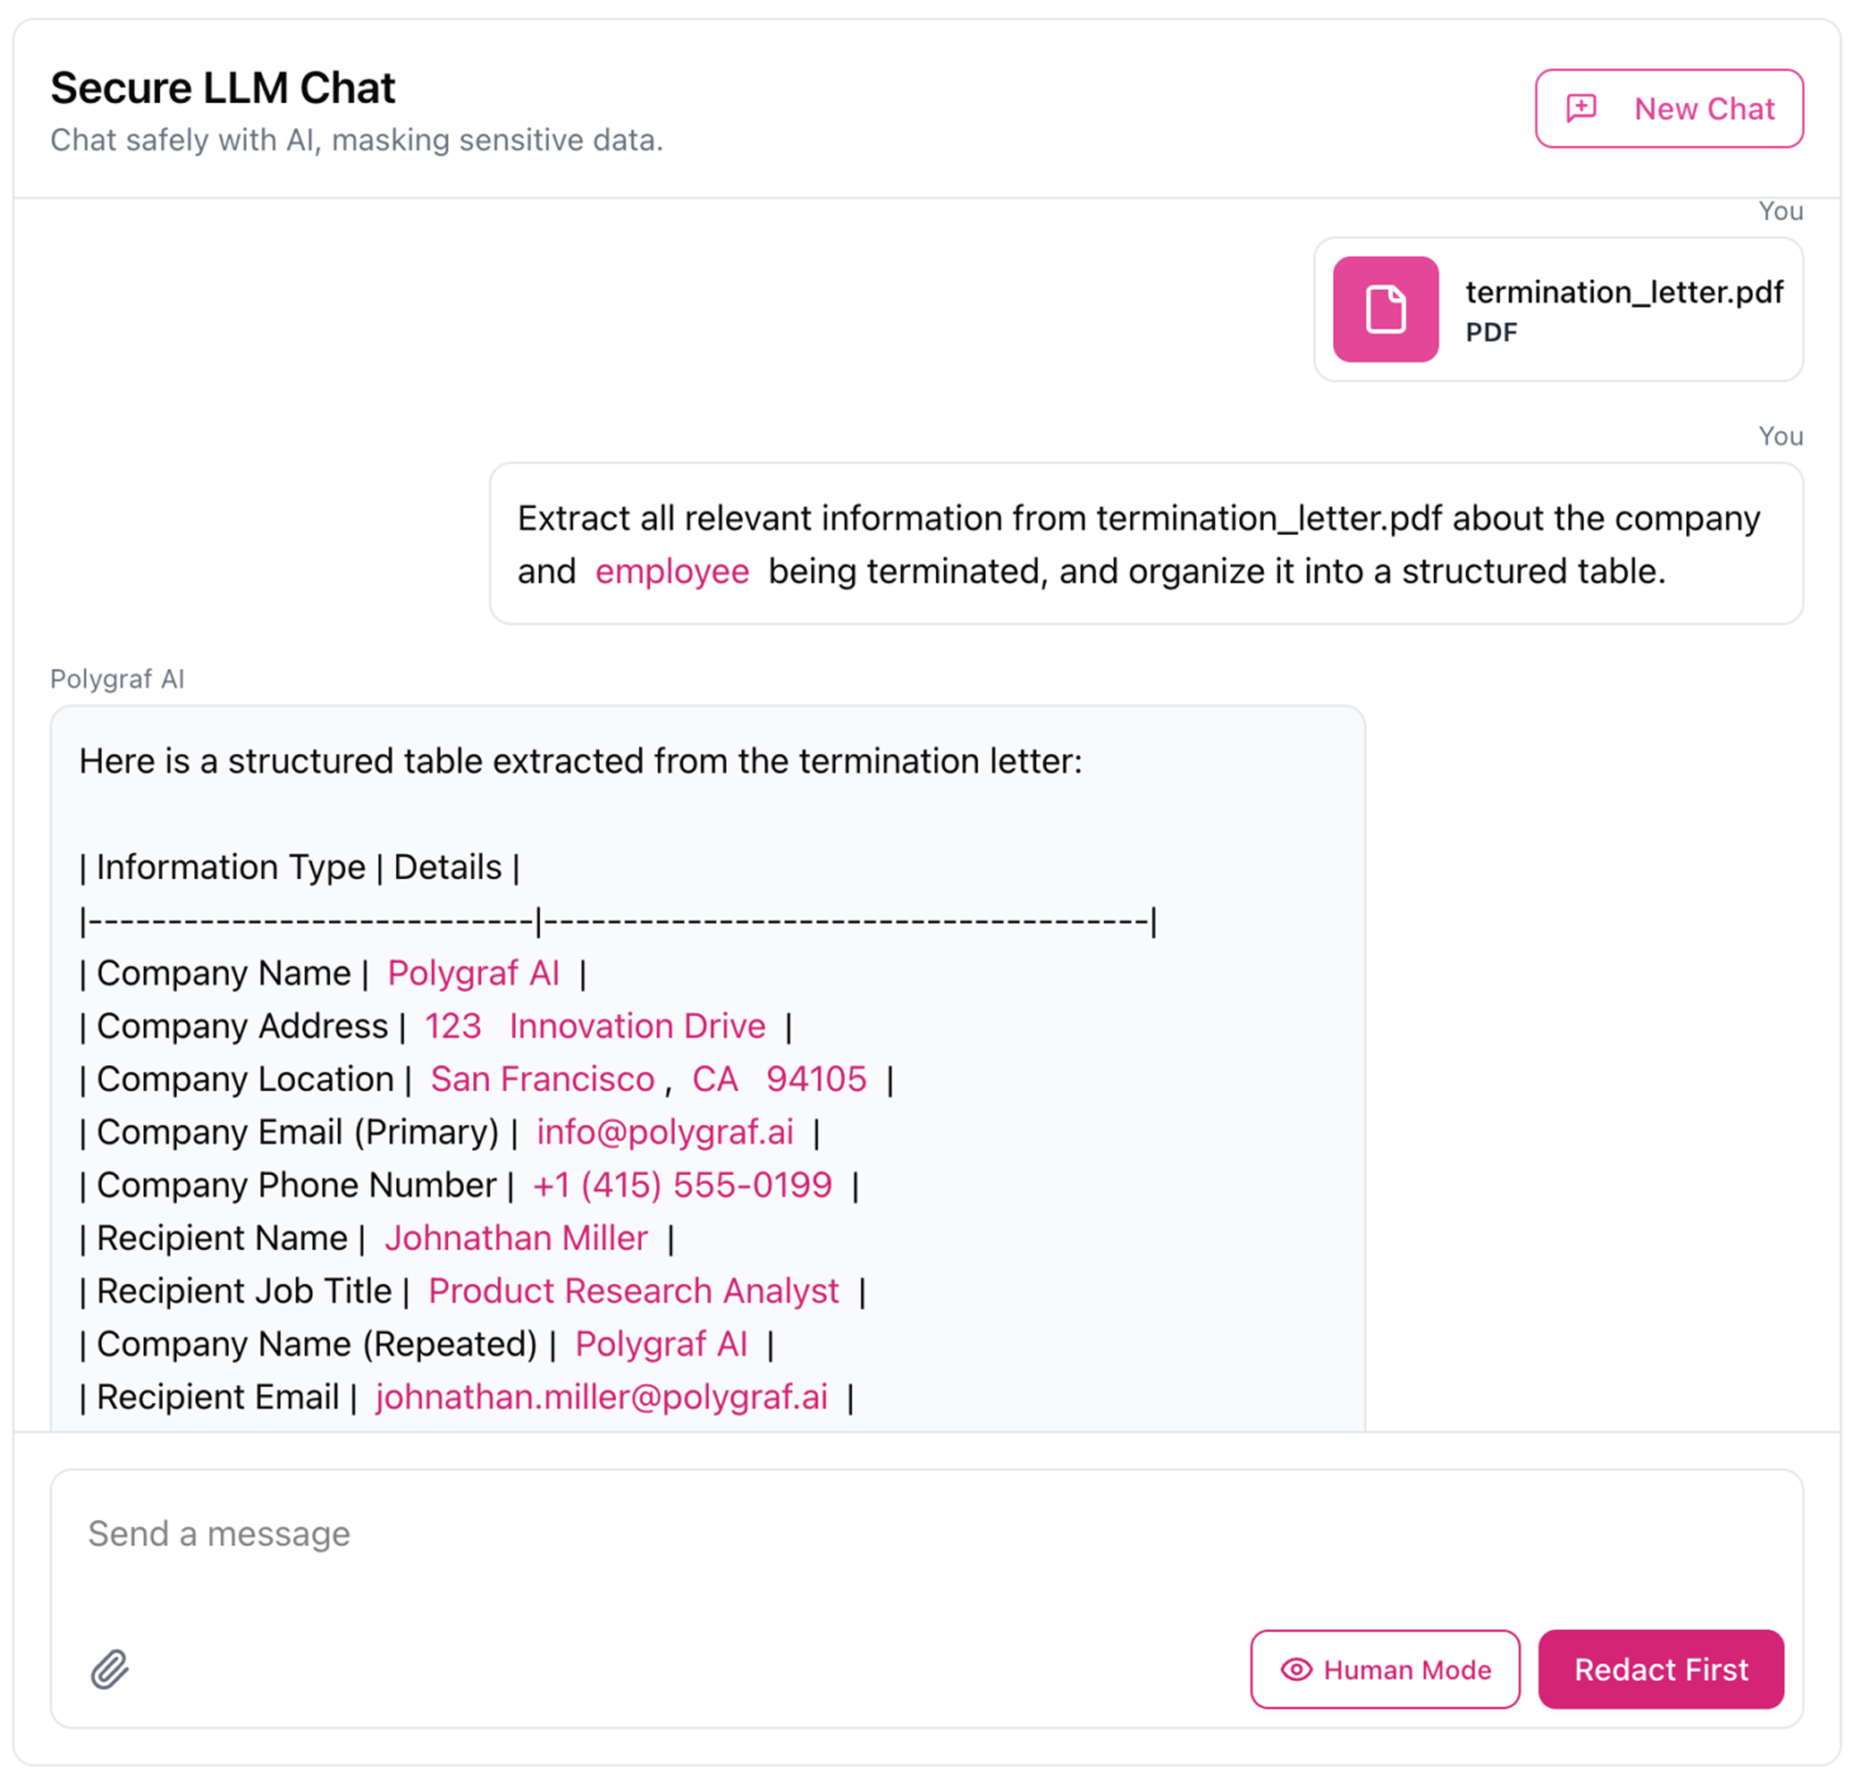This screenshot has width=1858, height=1787.
Task: Click the Johnathan Miller recipient name
Action: 516,1238
